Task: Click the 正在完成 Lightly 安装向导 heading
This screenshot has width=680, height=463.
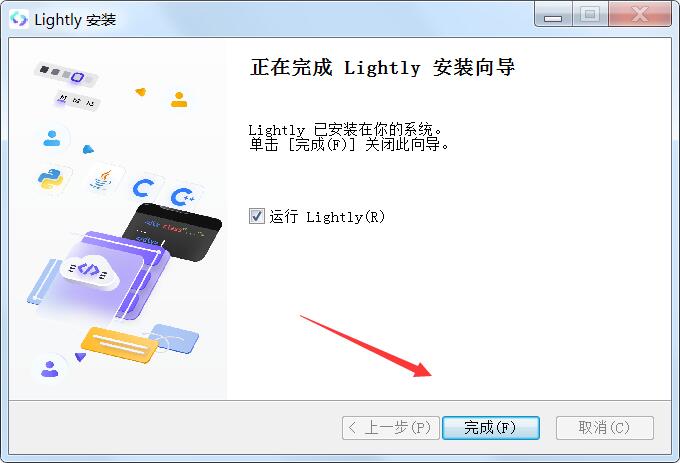Action: click(382, 68)
